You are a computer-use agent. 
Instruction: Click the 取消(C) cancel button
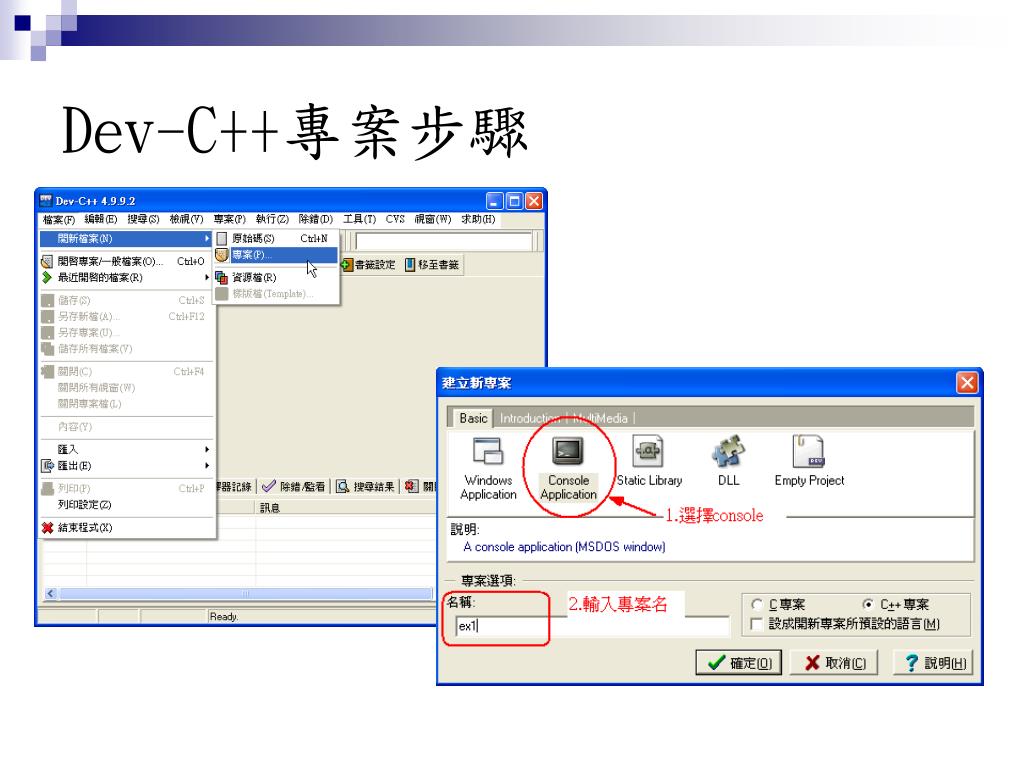point(834,663)
